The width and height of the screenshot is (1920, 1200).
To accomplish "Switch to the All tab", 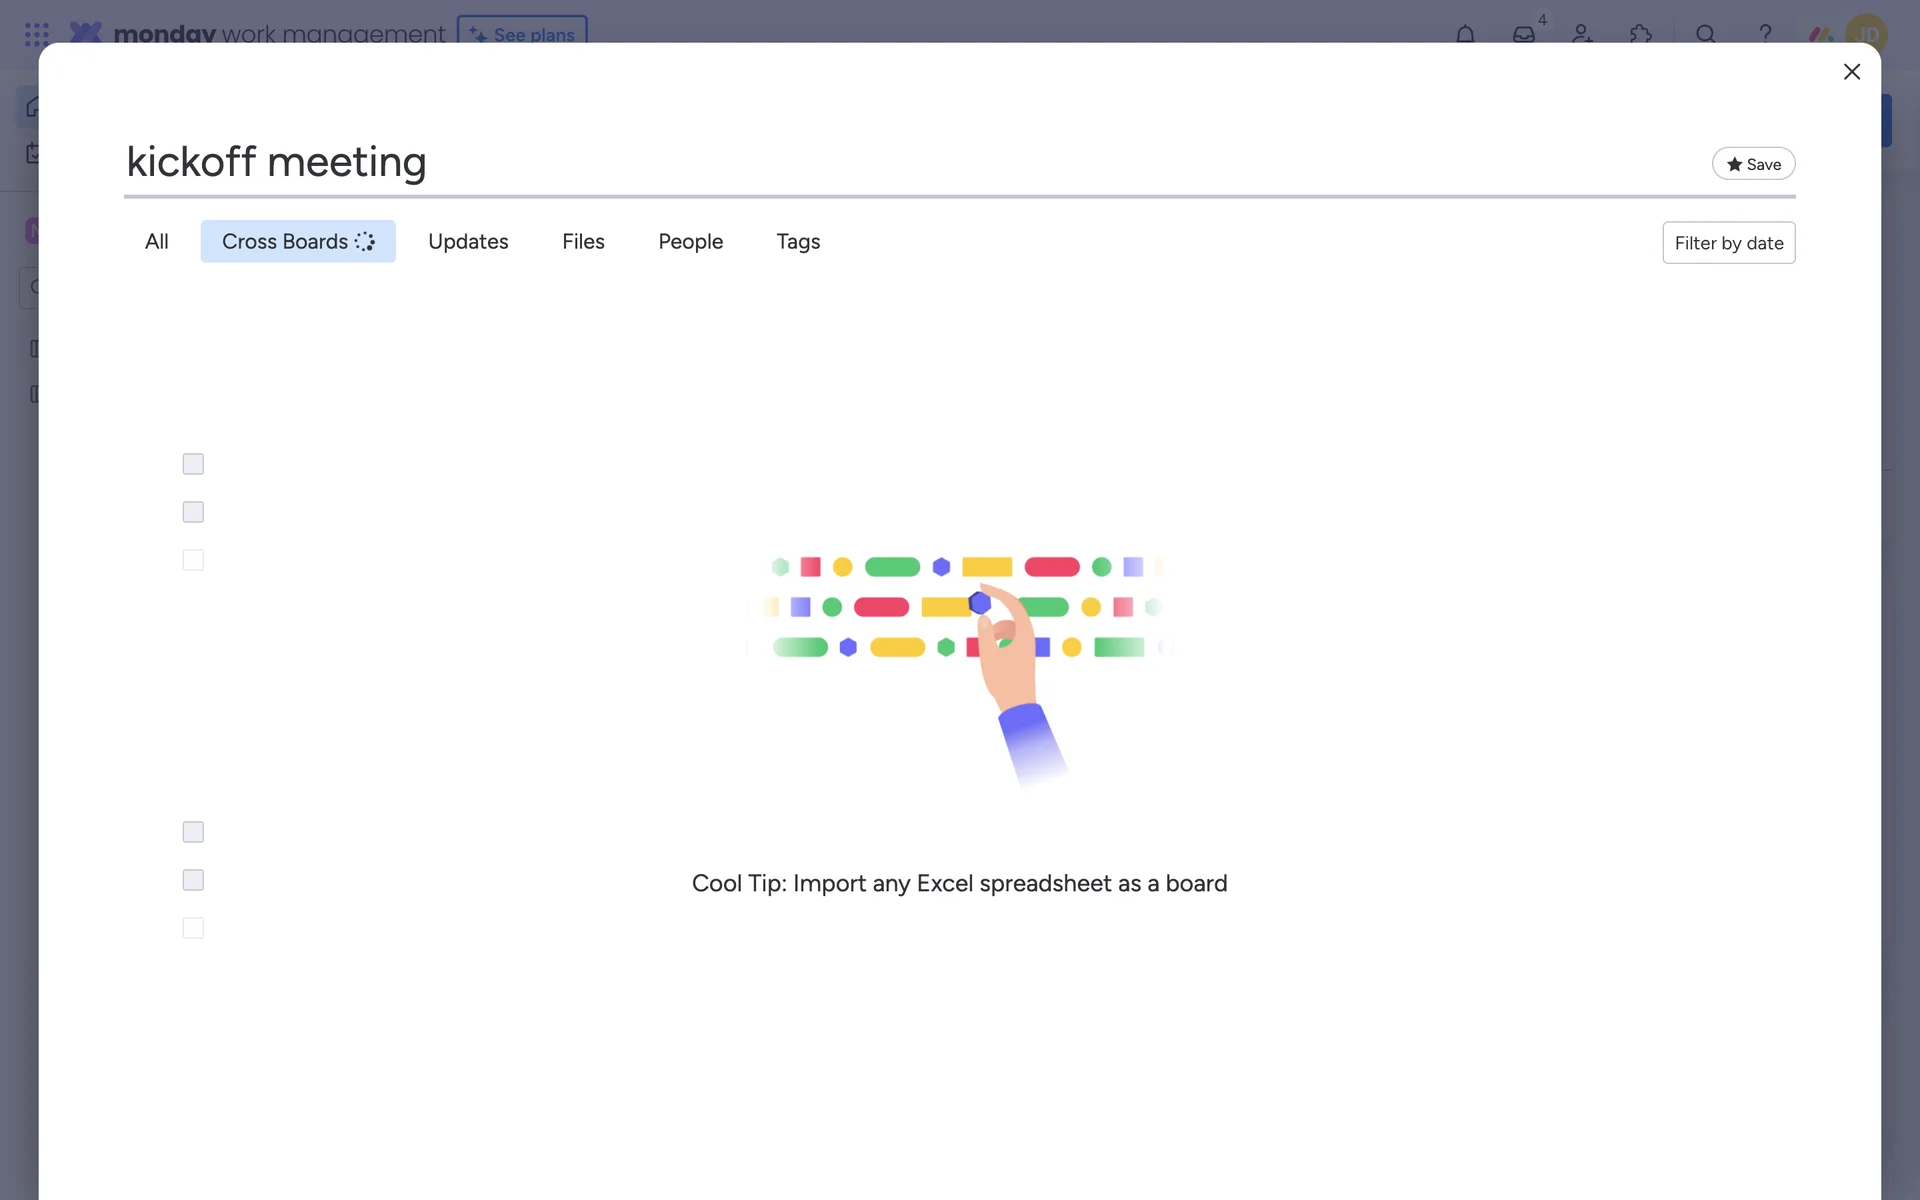I will tap(157, 242).
